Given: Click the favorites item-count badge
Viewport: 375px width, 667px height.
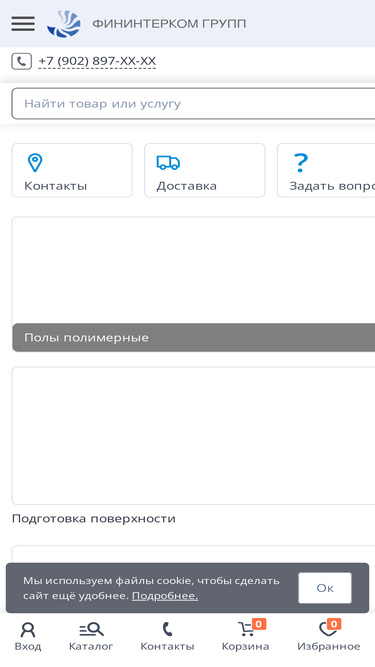Looking at the screenshot, I should pyautogui.click(x=334, y=624).
